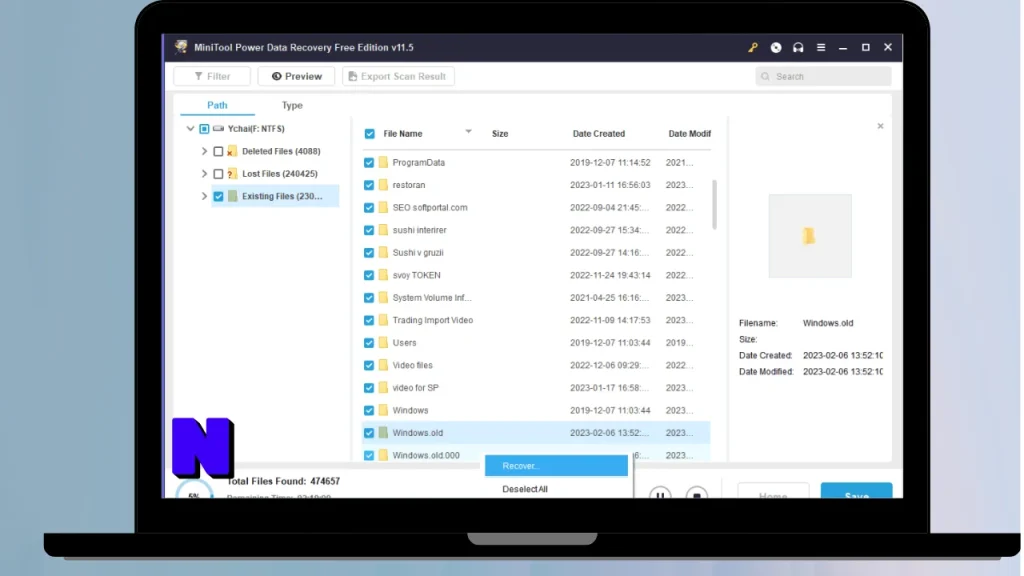Expand the Existing Files node

(204, 196)
